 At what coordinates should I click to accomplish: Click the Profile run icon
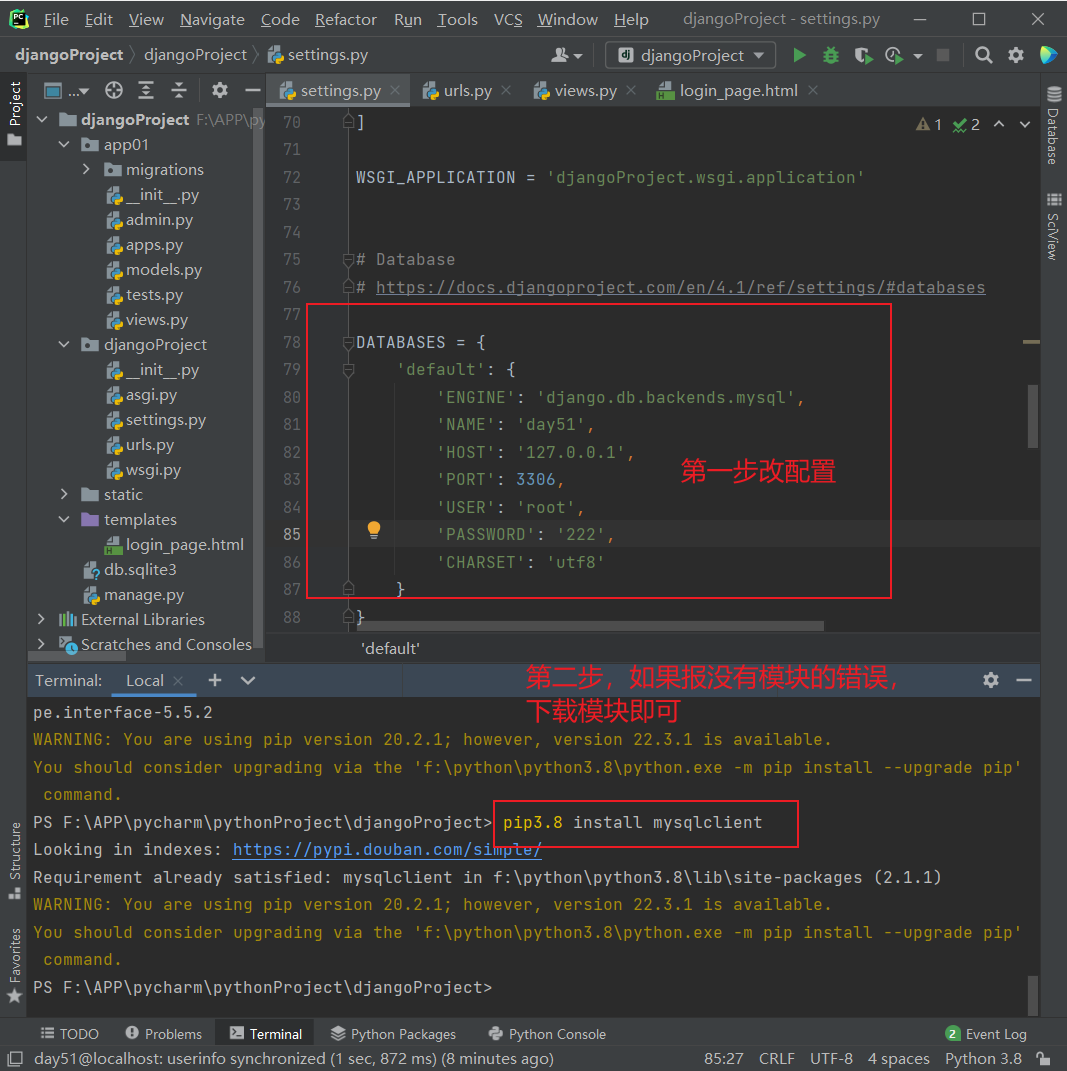pyautogui.click(x=893, y=55)
